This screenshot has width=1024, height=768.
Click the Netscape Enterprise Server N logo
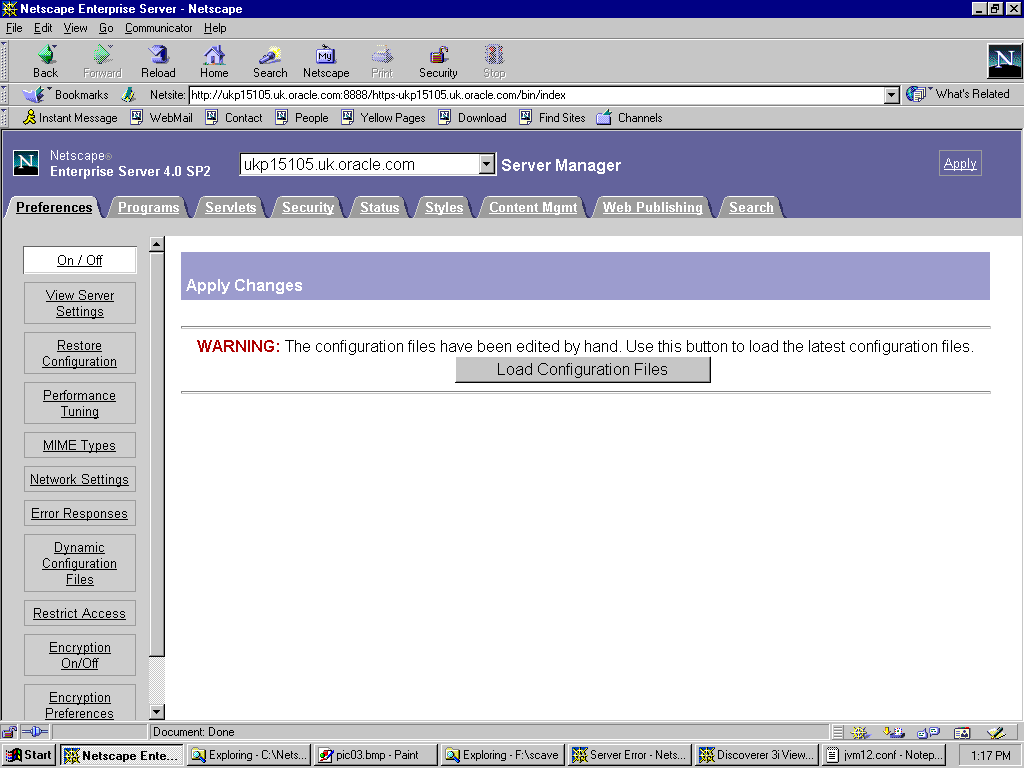[26, 163]
